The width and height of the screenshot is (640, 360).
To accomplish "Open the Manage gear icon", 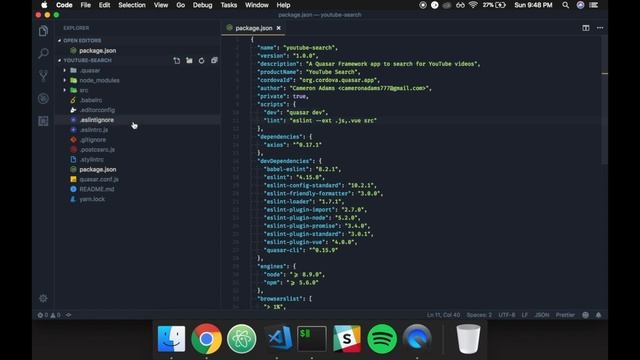I will pos(43,298).
